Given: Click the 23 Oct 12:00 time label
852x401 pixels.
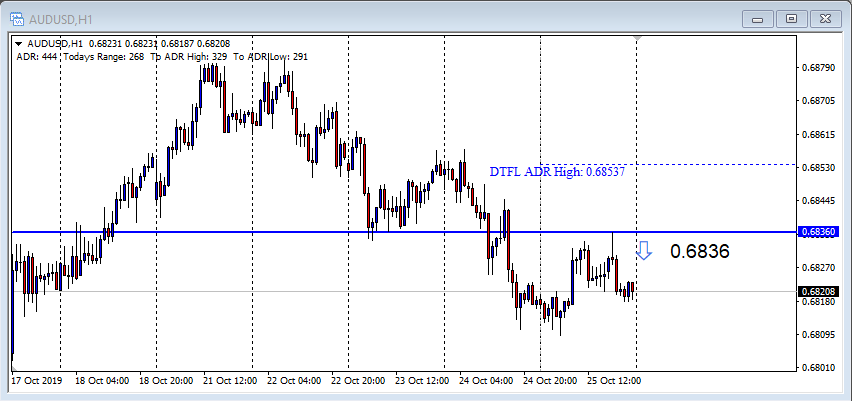Looking at the screenshot, I should (422, 381).
